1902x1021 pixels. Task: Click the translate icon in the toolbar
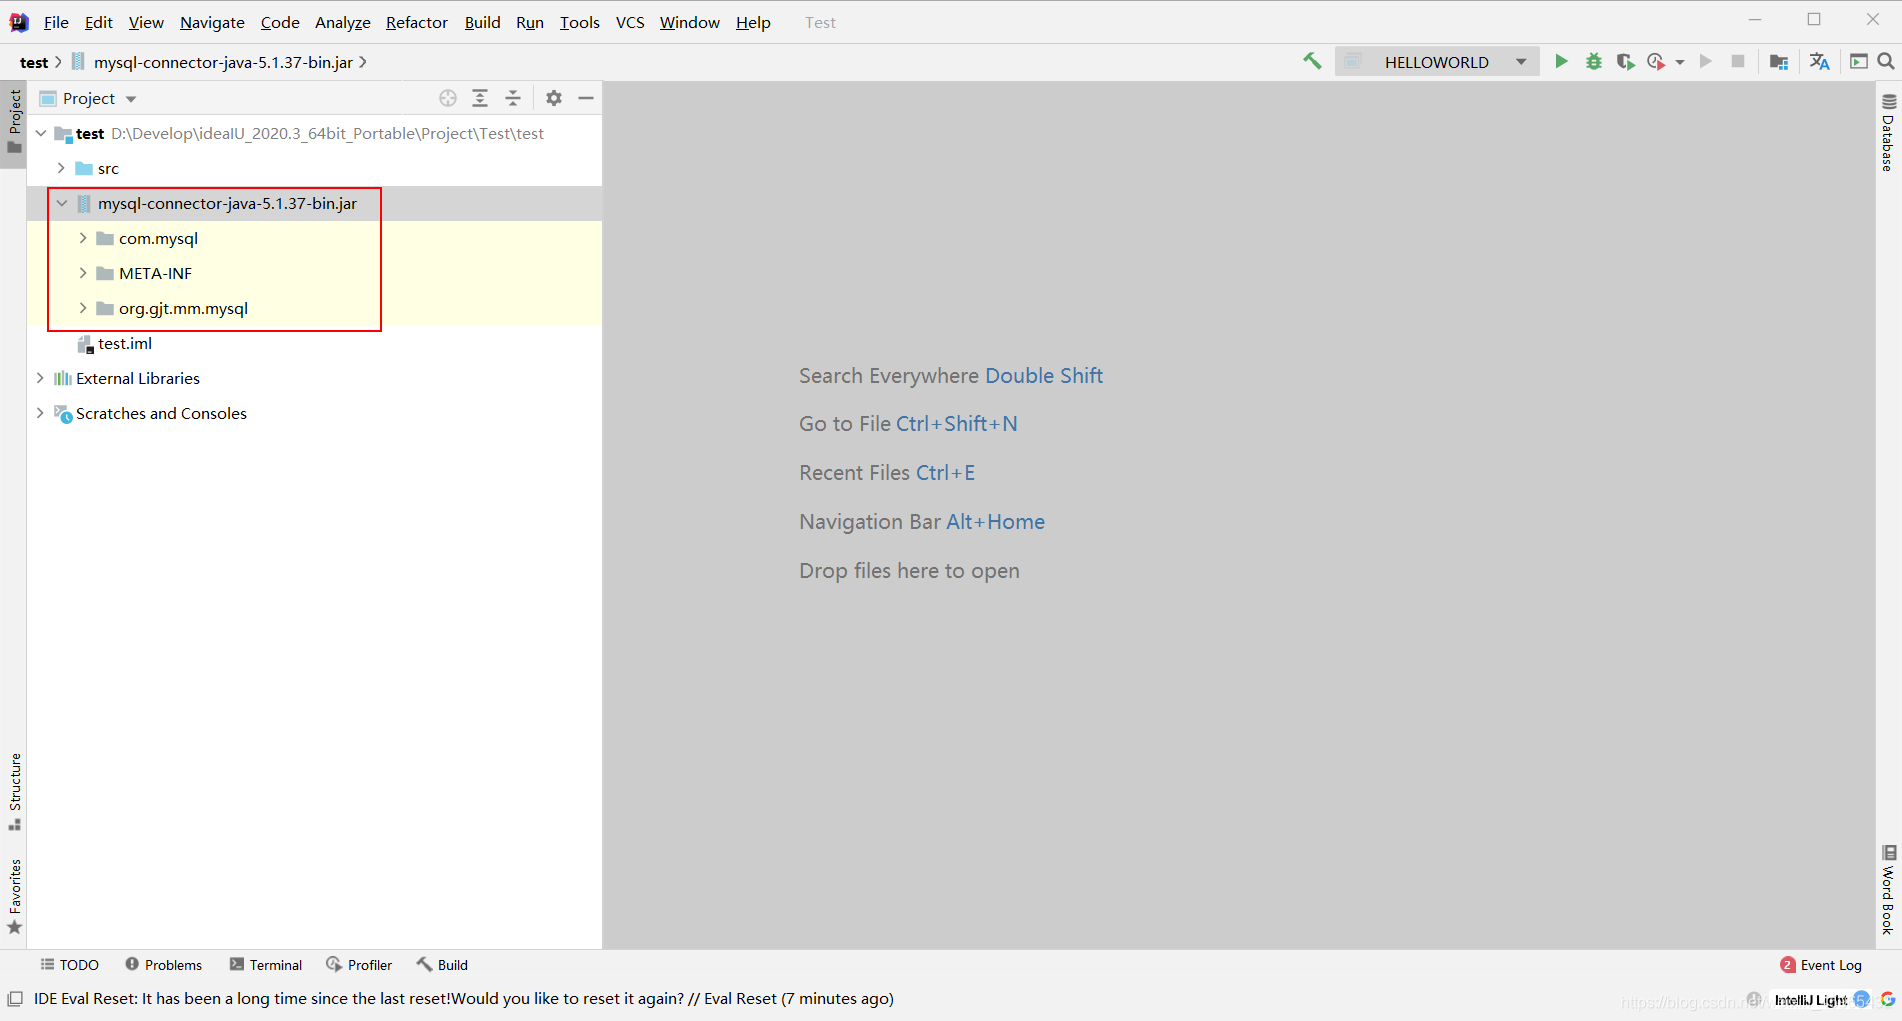(1820, 62)
